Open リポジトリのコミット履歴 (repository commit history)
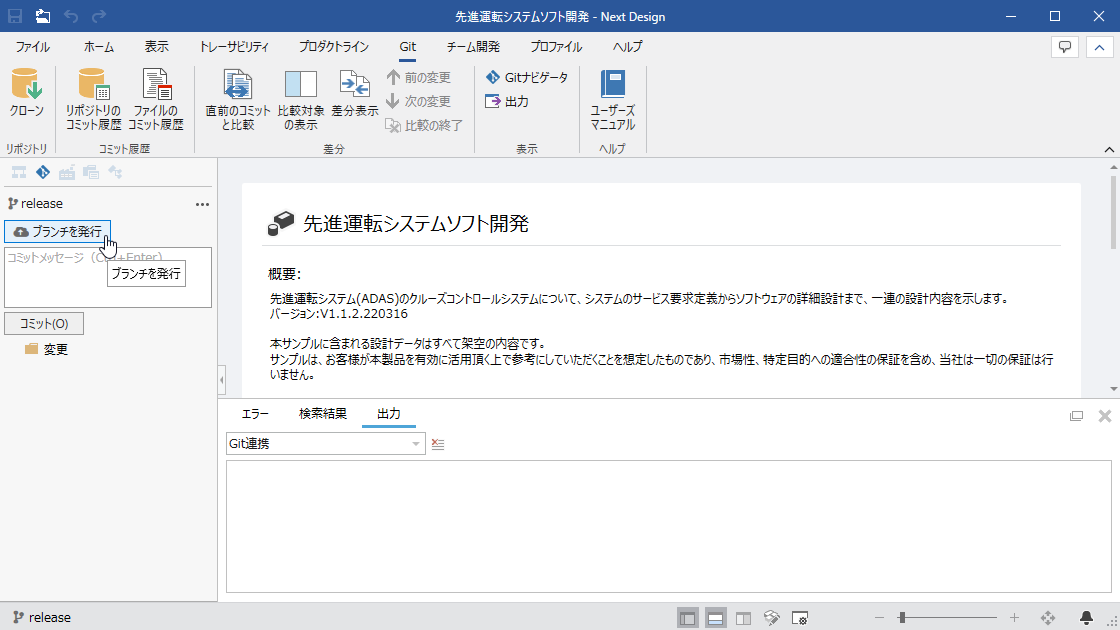Screen dimensions: 1120x630 [94, 99]
